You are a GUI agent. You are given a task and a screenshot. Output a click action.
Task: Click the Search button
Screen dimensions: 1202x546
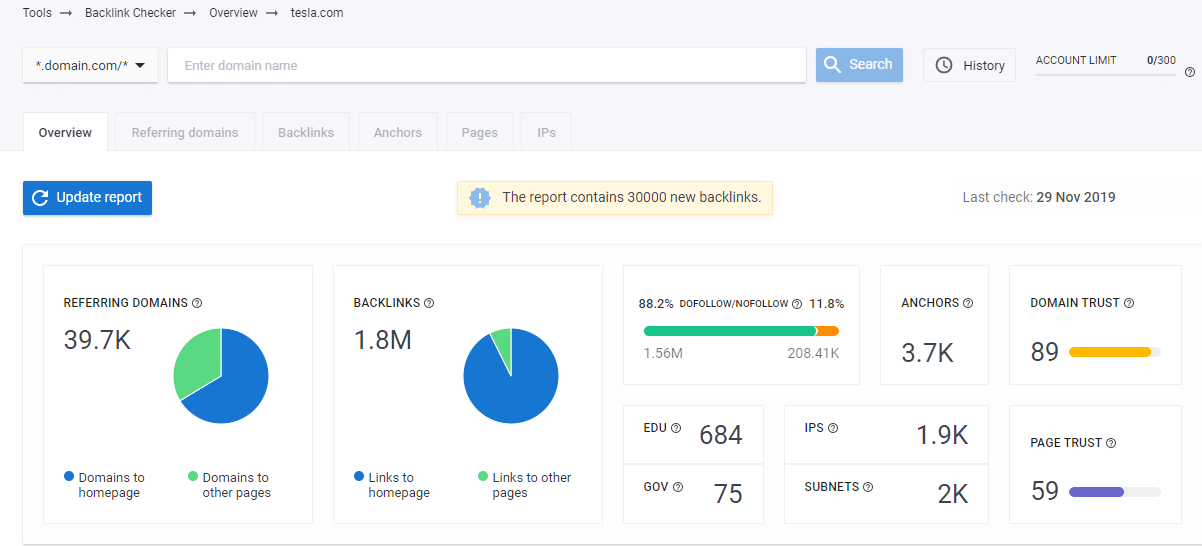tap(859, 65)
